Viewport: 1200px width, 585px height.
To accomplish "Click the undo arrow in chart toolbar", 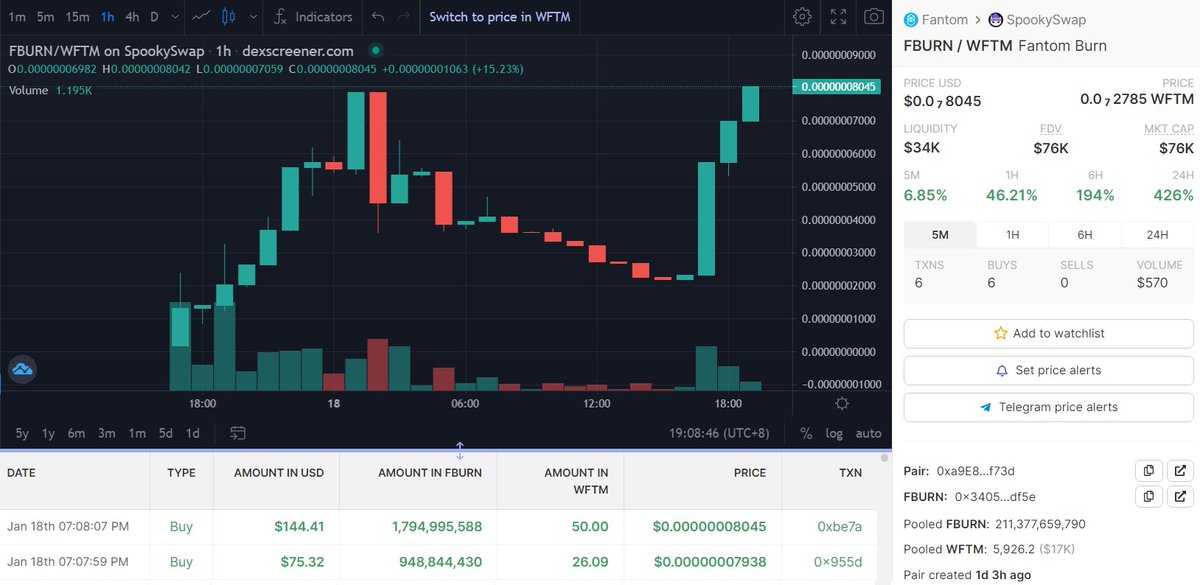I will coord(377,17).
